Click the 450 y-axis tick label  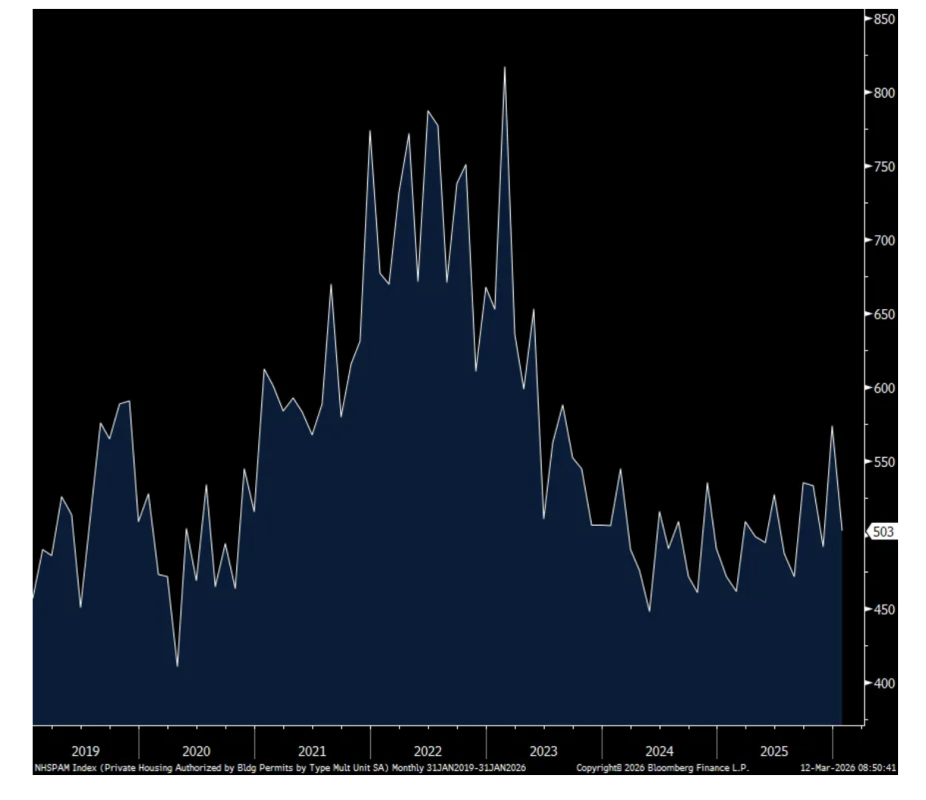[882, 609]
